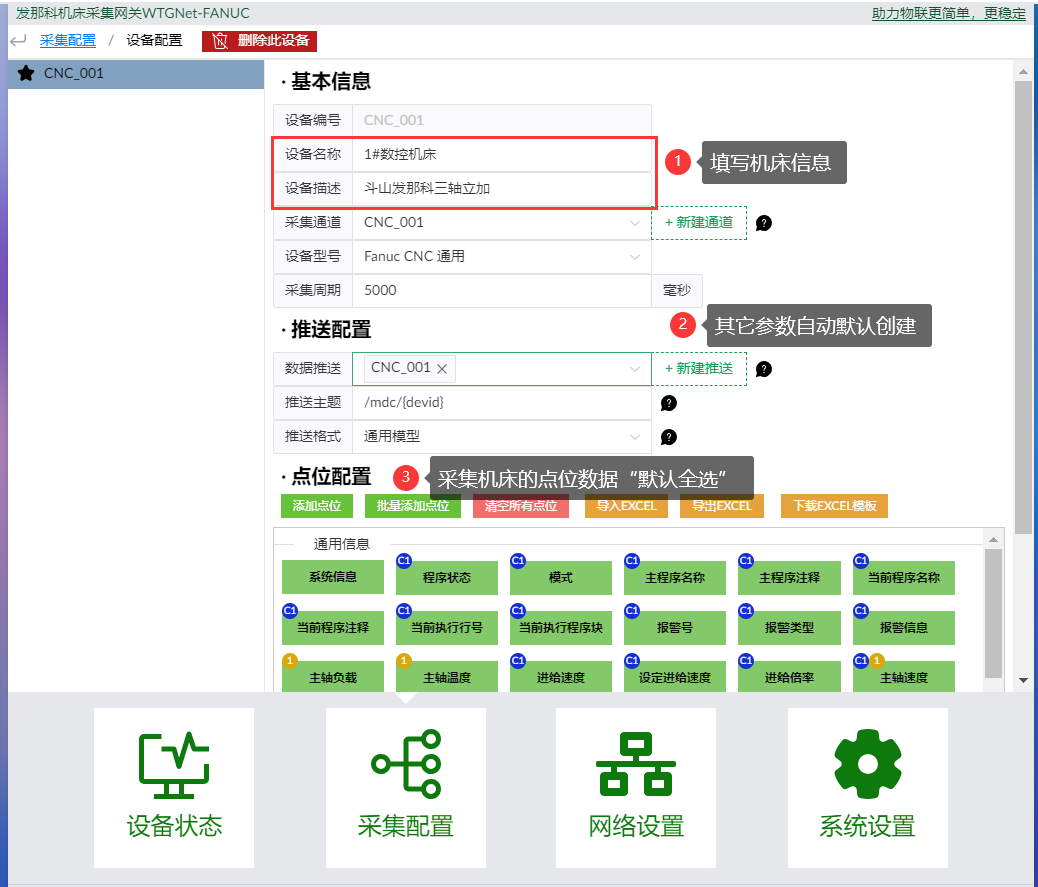Screen dimensions: 1038x887
Task: Toggle the 当前程序名称 point tile
Action: 904,578
